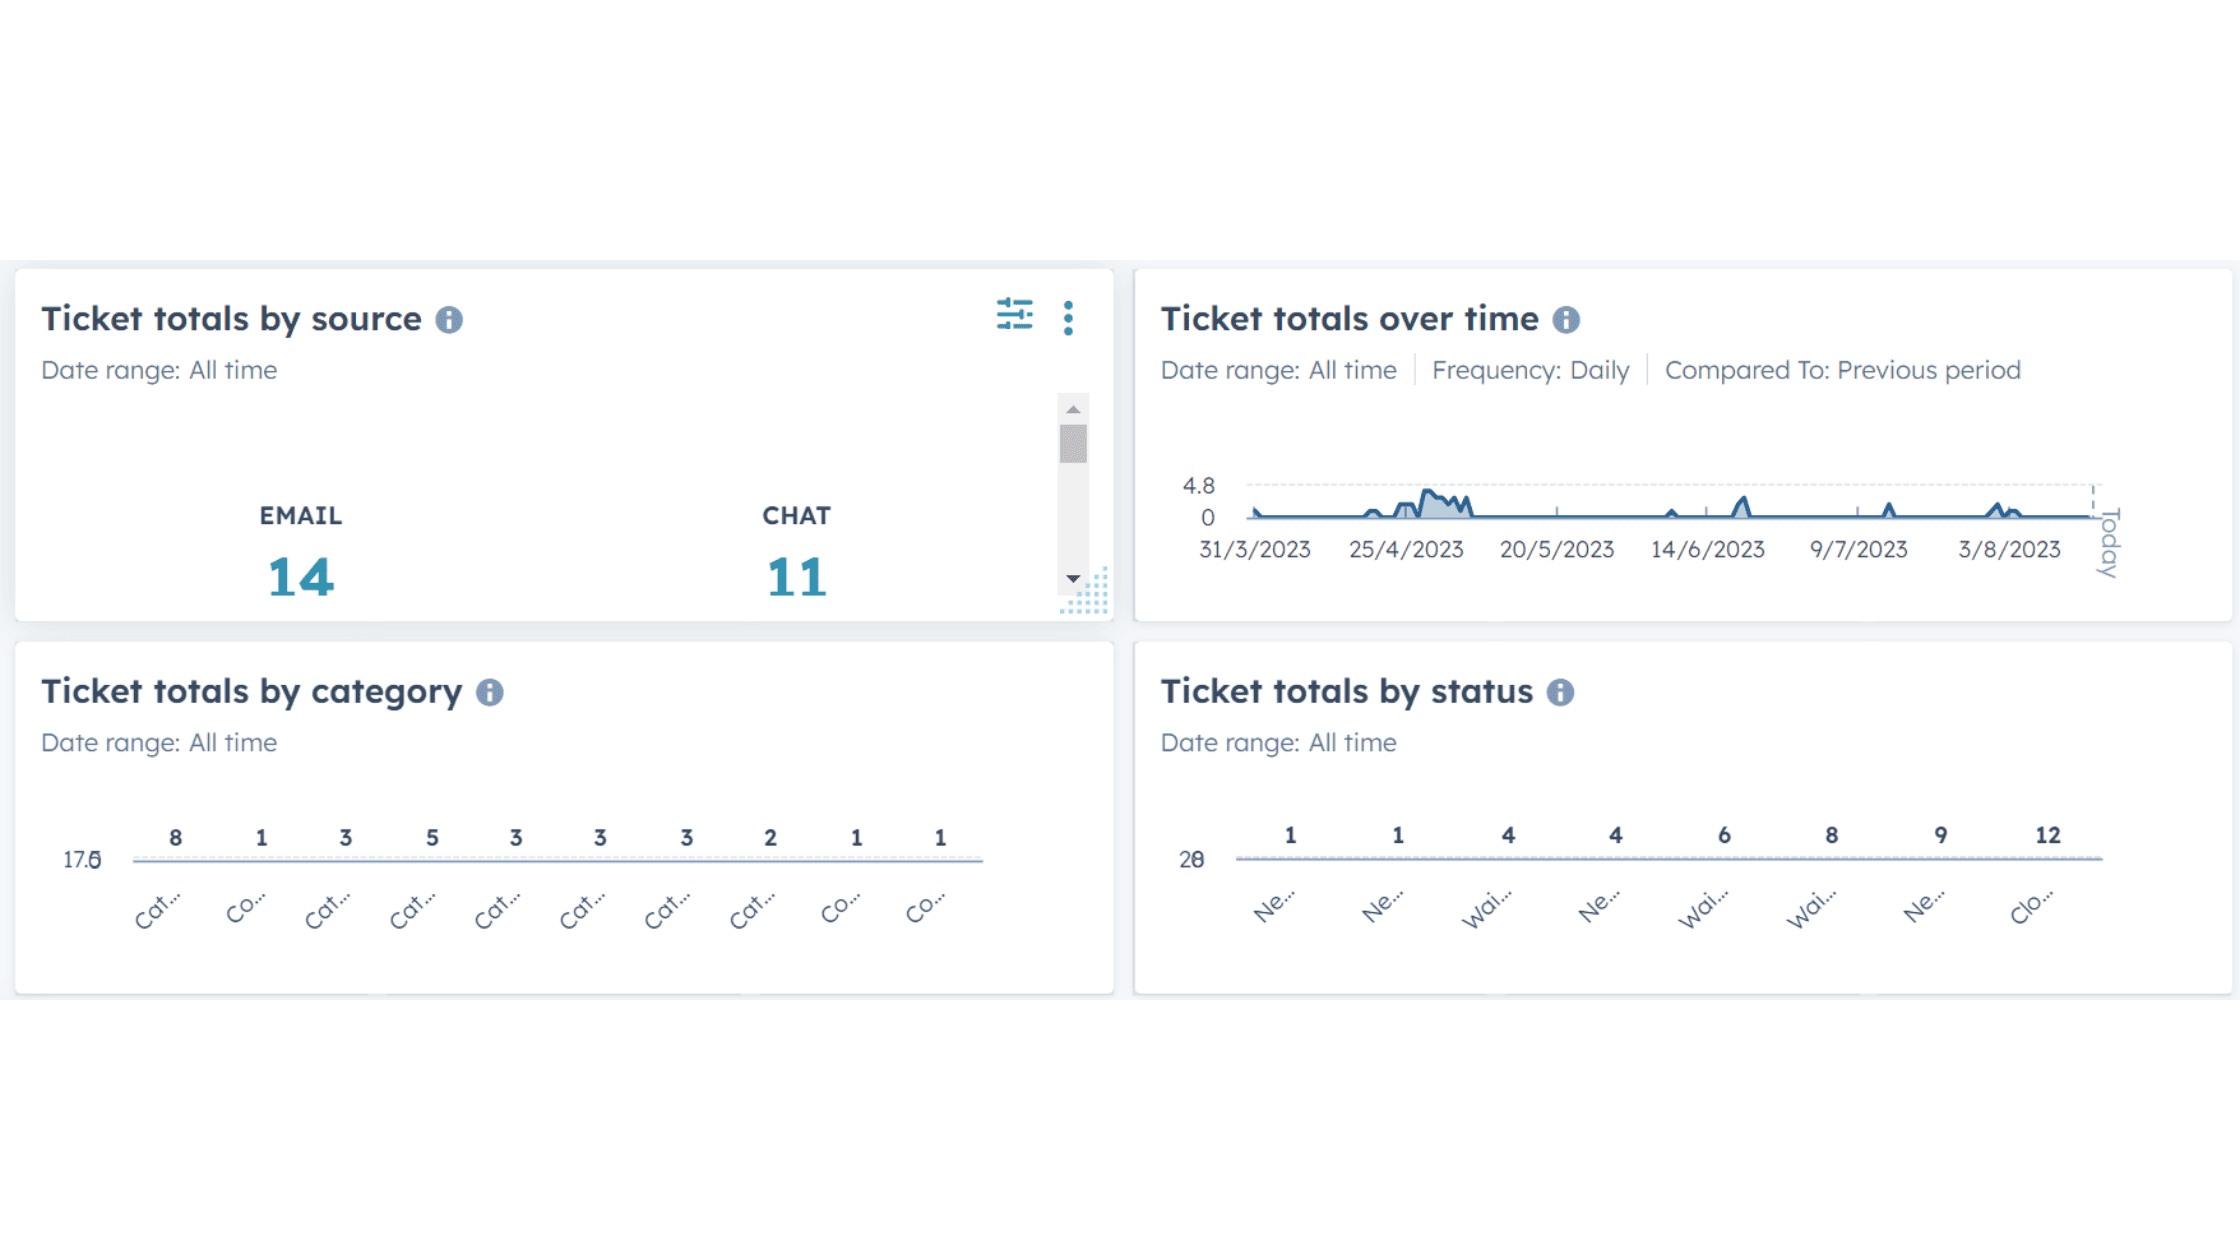
Task: Click the info icon beside Ticket totals by category
Action: point(490,693)
